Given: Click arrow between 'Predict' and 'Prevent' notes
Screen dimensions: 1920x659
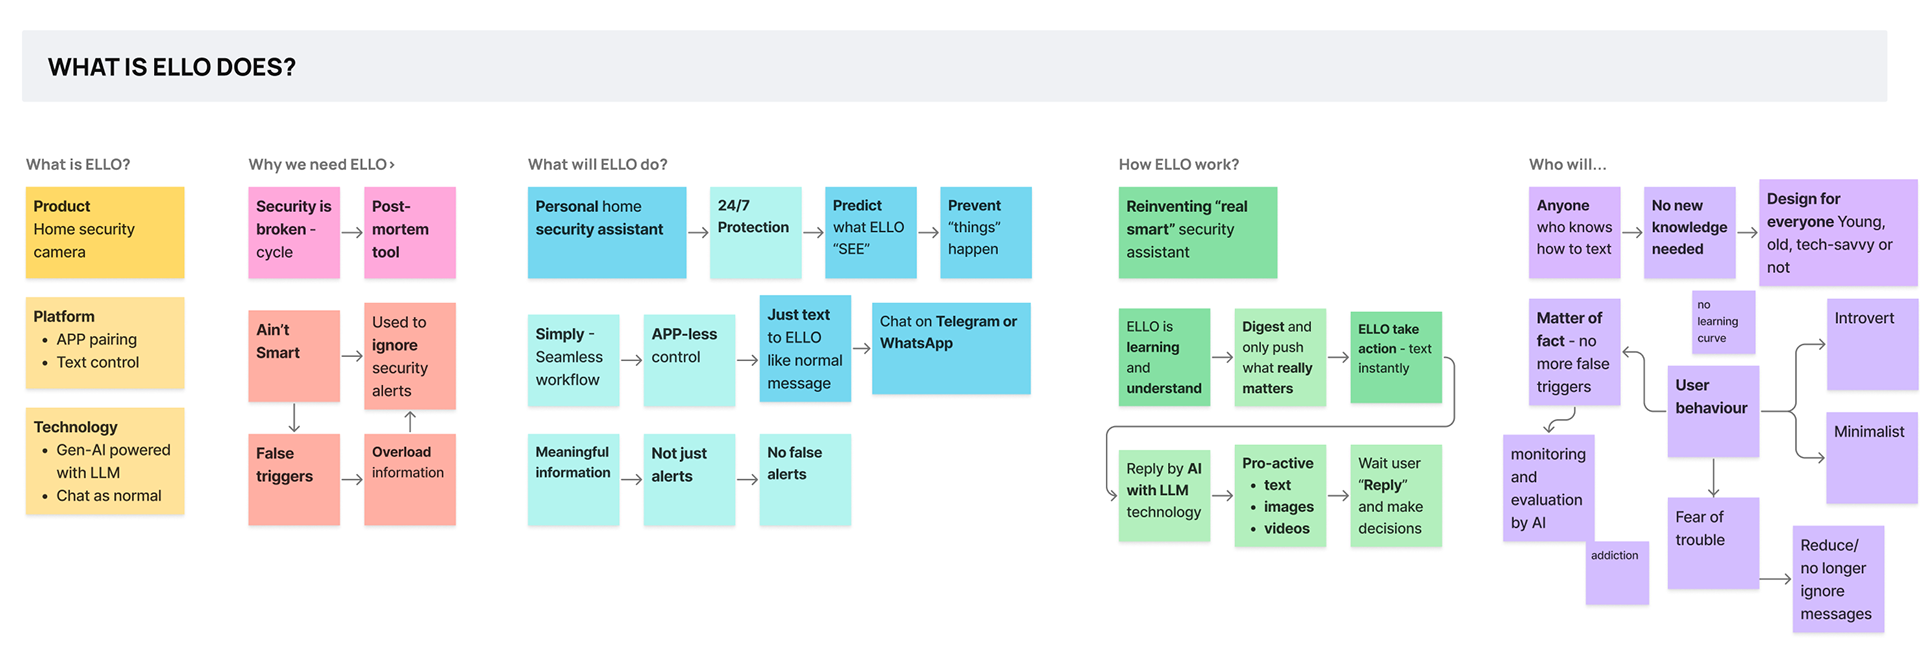Looking at the screenshot, I should click(929, 232).
